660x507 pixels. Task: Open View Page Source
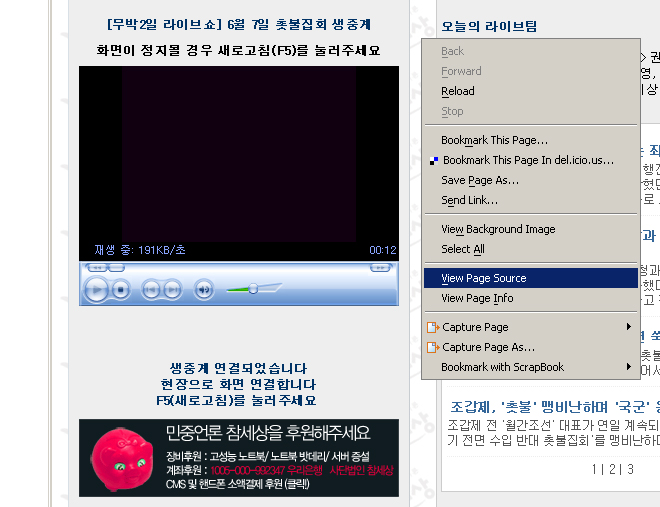[531, 278]
